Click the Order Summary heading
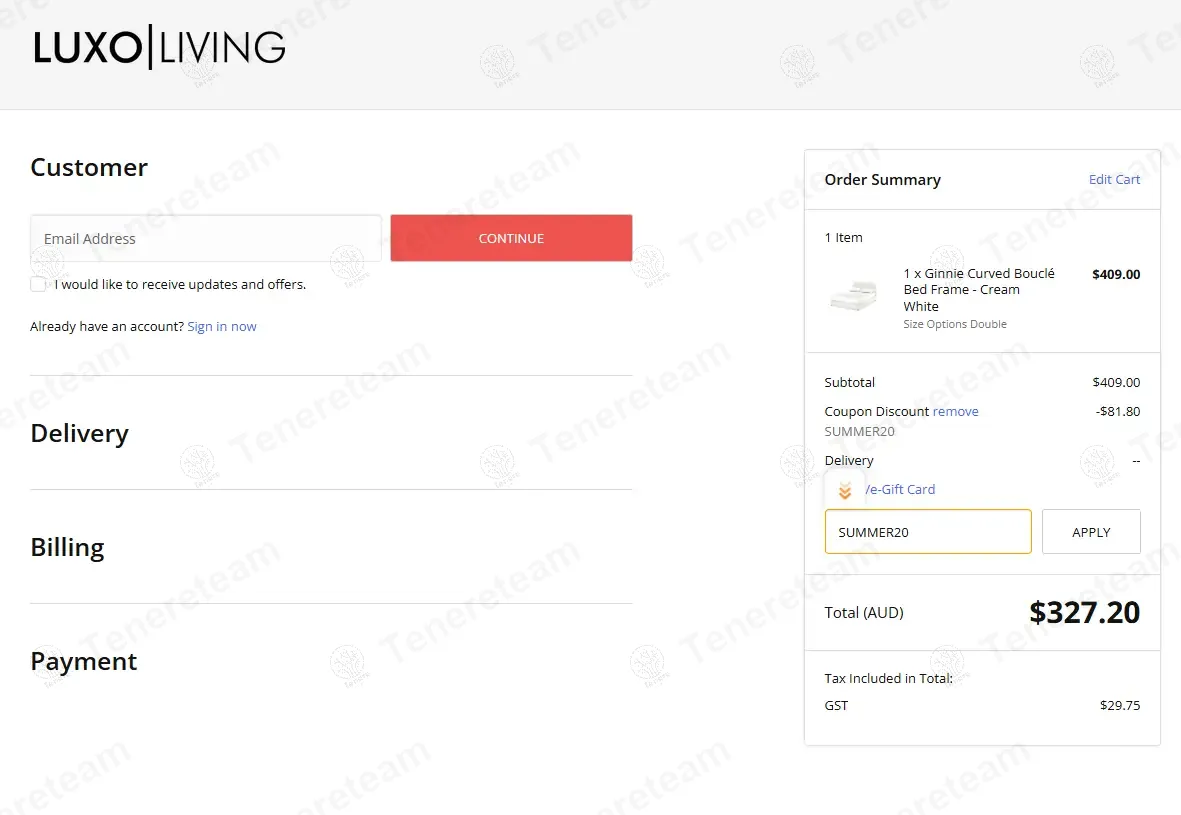 pyautogui.click(x=882, y=179)
